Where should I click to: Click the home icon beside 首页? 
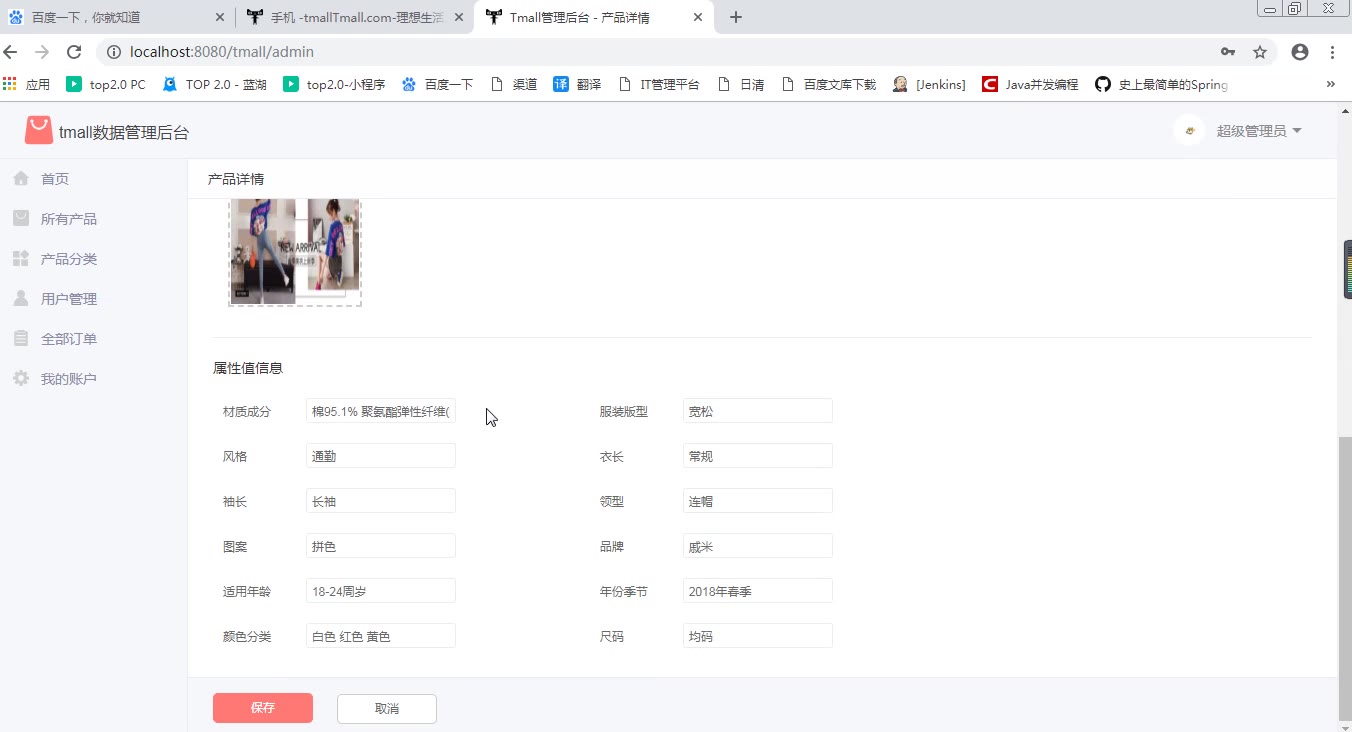click(21, 179)
